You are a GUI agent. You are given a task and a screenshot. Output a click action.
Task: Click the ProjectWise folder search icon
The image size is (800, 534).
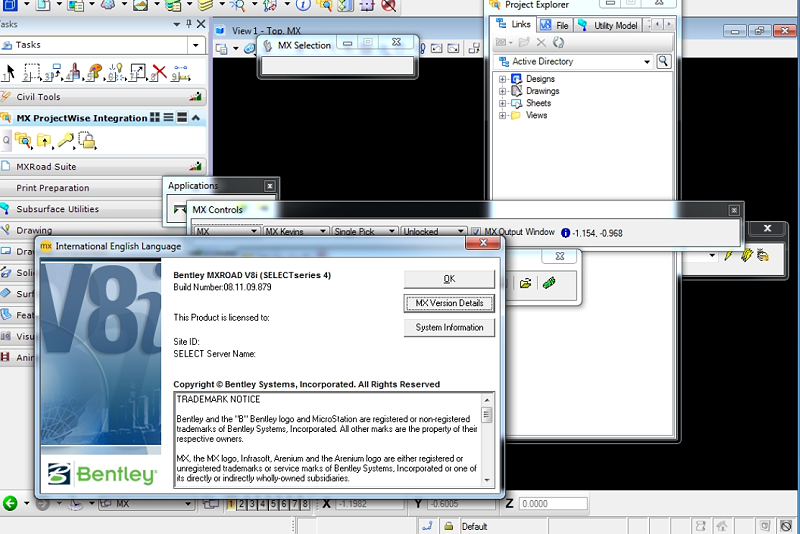[22, 141]
